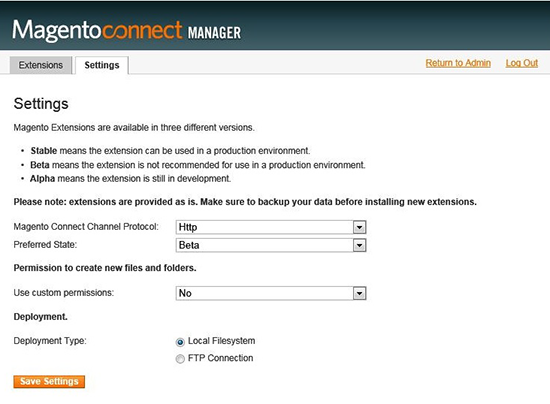
Task: Click the Save Settings button
Action: tap(49, 382)
